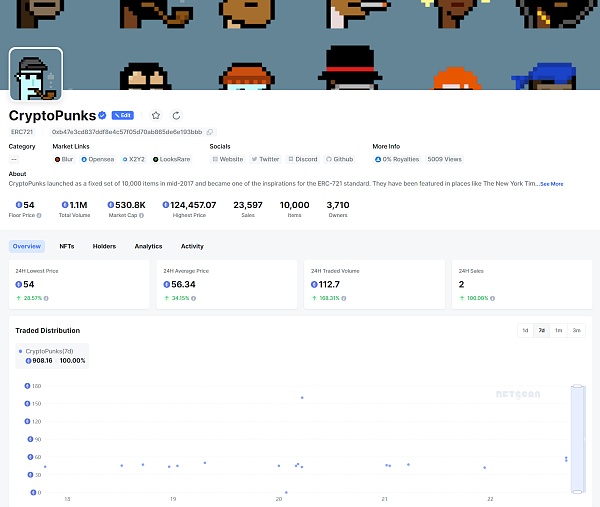Open the Twitter social link
600x507 pixels.
[x=265, y=159]
